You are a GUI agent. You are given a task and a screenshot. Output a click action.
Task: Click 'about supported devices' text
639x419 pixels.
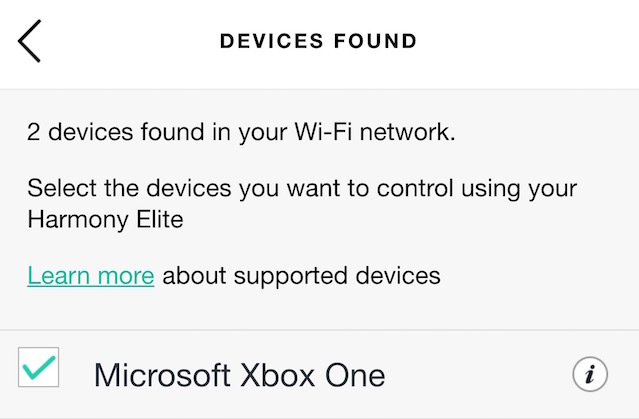click(301, 276)
